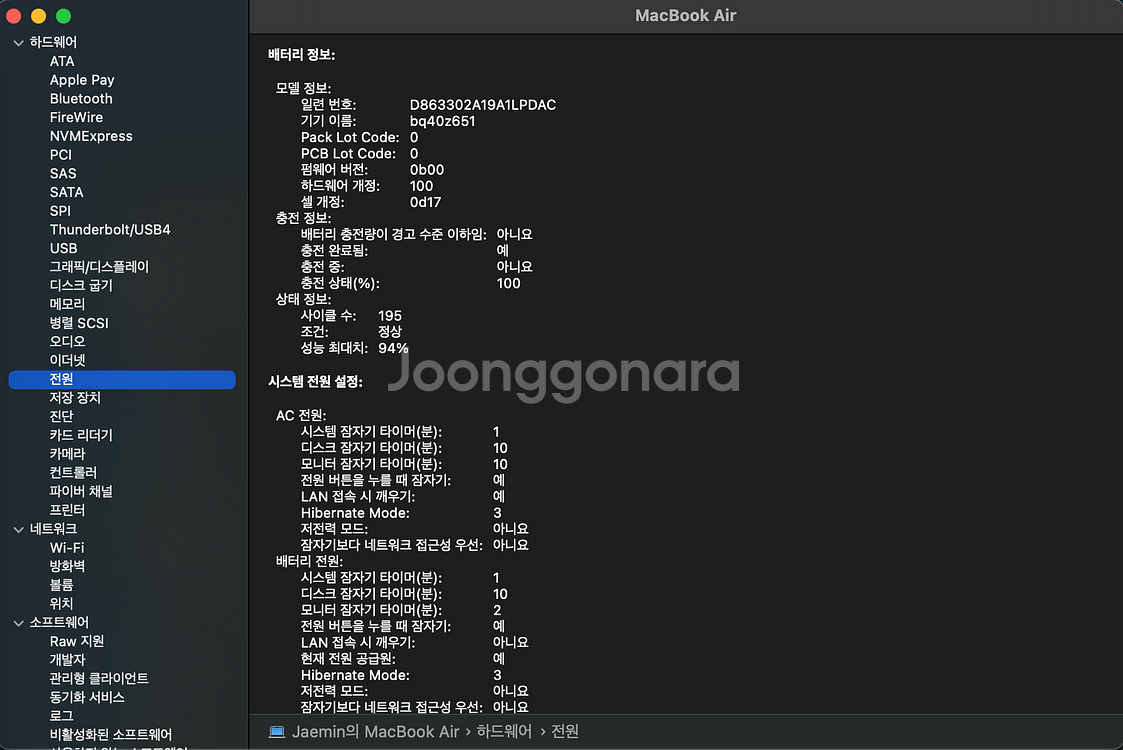Click firmware version value 0b00
1123x750 pixels.
[427, 170]
